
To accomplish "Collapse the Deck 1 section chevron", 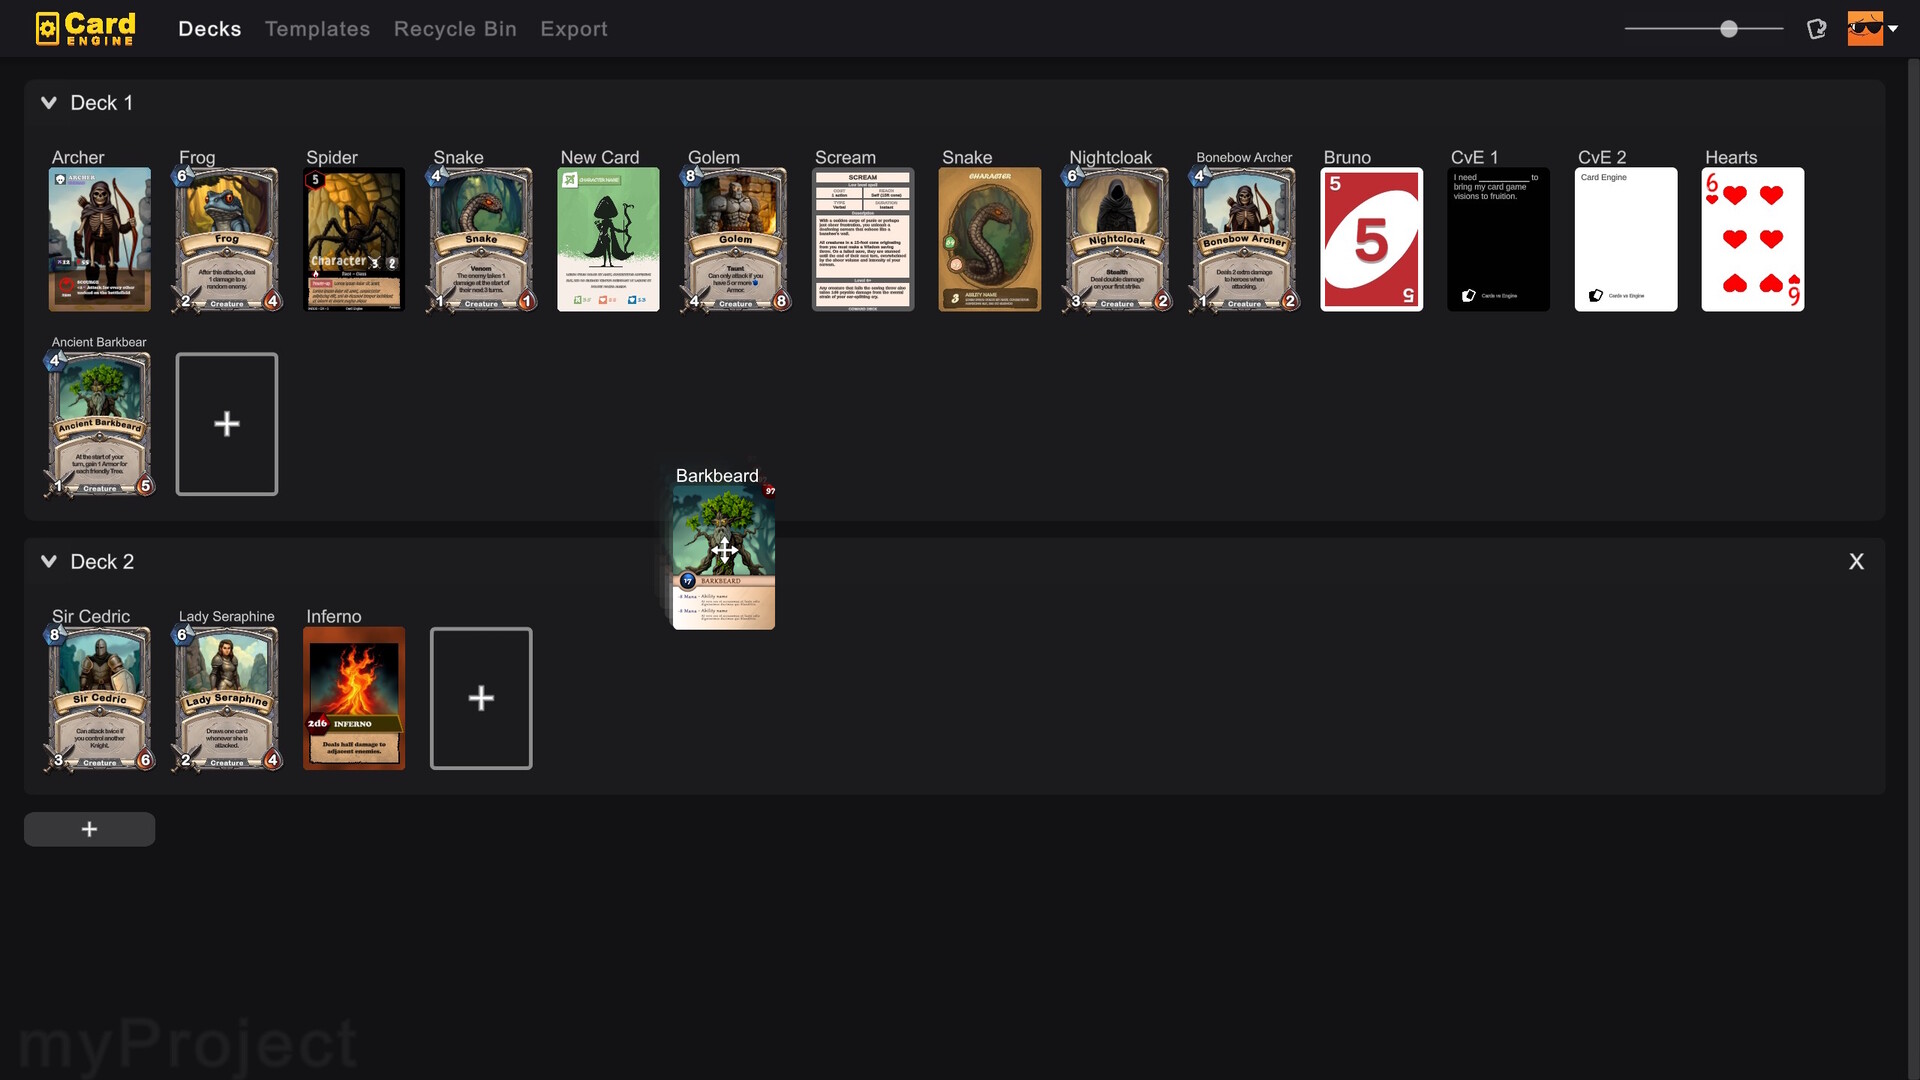I will click(x=48, y=102).
